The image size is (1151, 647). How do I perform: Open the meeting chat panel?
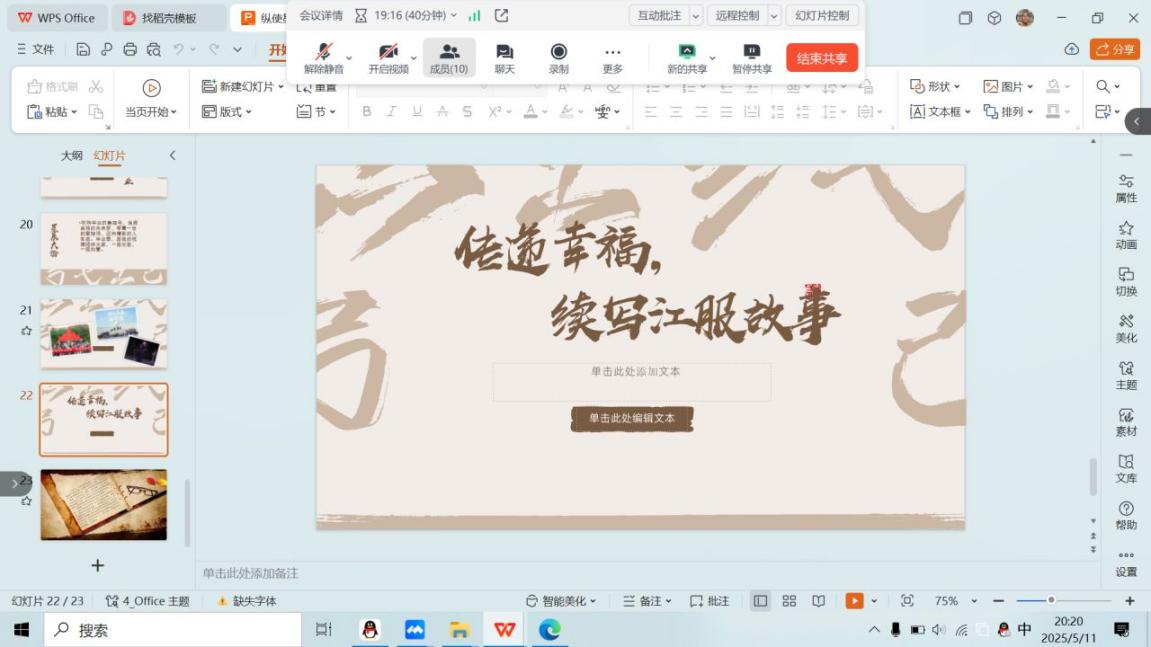(504, 57)
